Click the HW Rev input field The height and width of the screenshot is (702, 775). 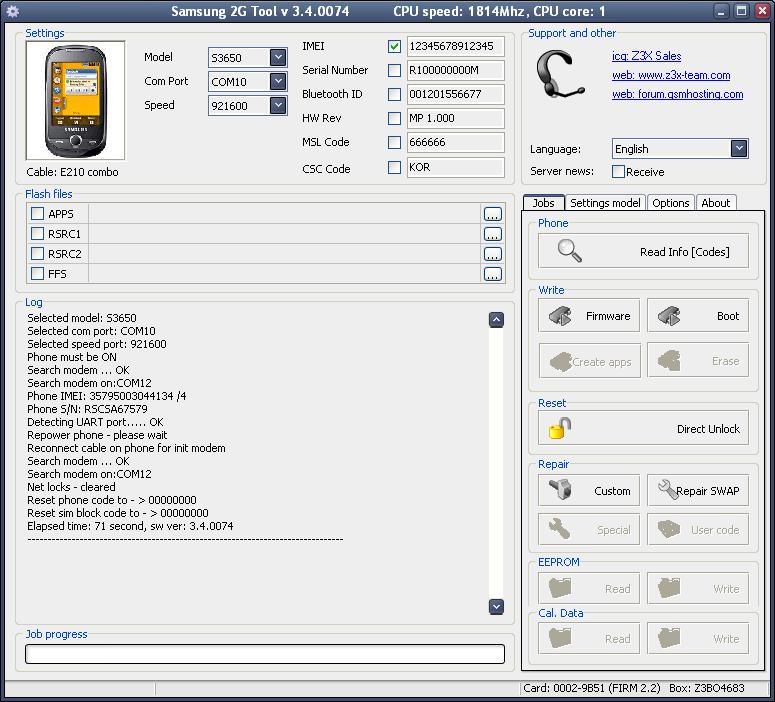(455, 118)
